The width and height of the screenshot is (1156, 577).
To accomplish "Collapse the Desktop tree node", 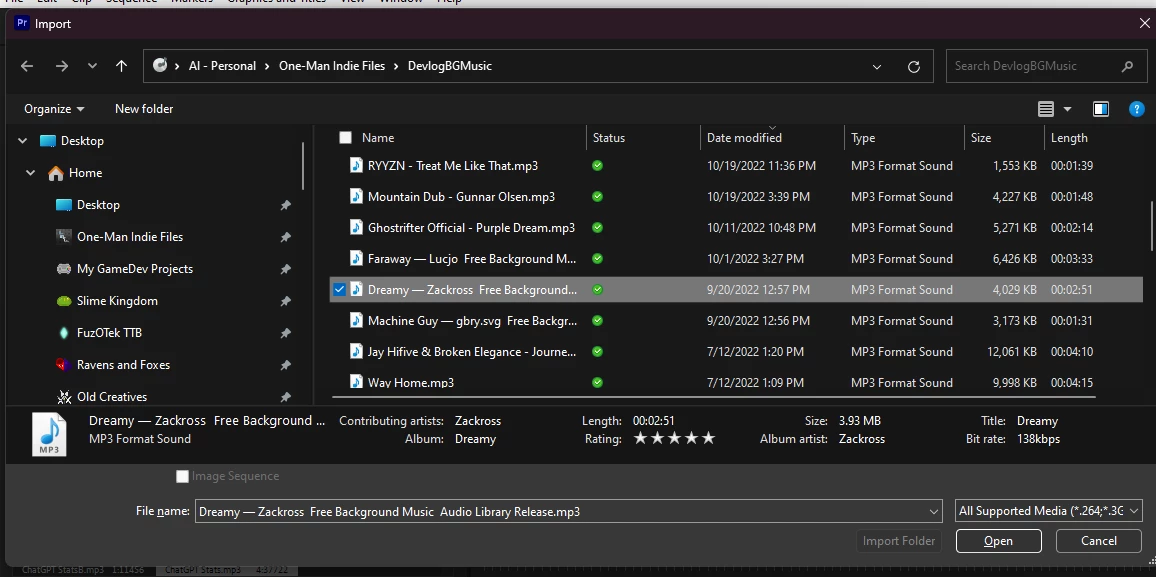I will 22,141.
